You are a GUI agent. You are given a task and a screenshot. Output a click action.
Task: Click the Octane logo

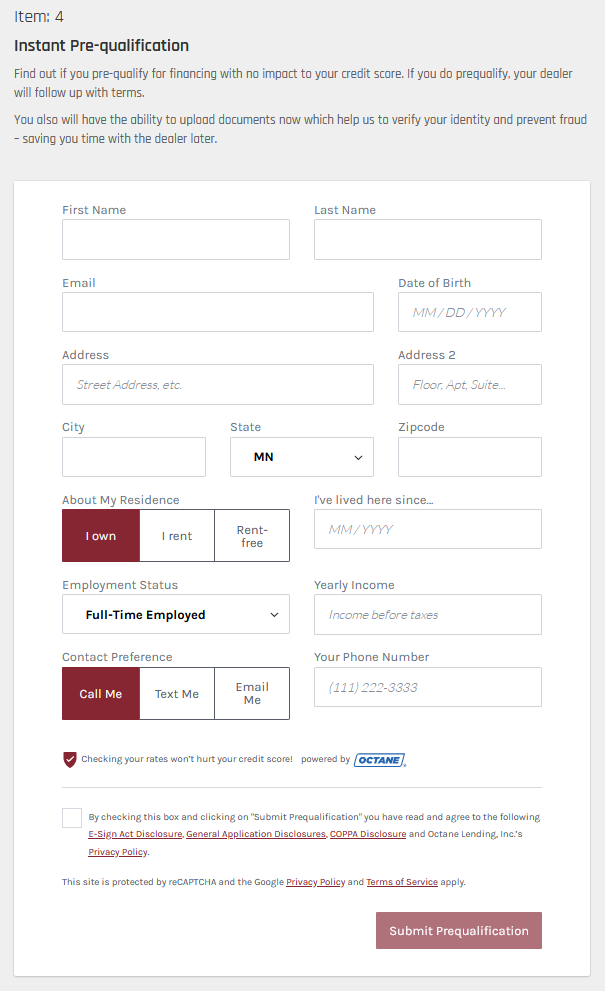380,760
